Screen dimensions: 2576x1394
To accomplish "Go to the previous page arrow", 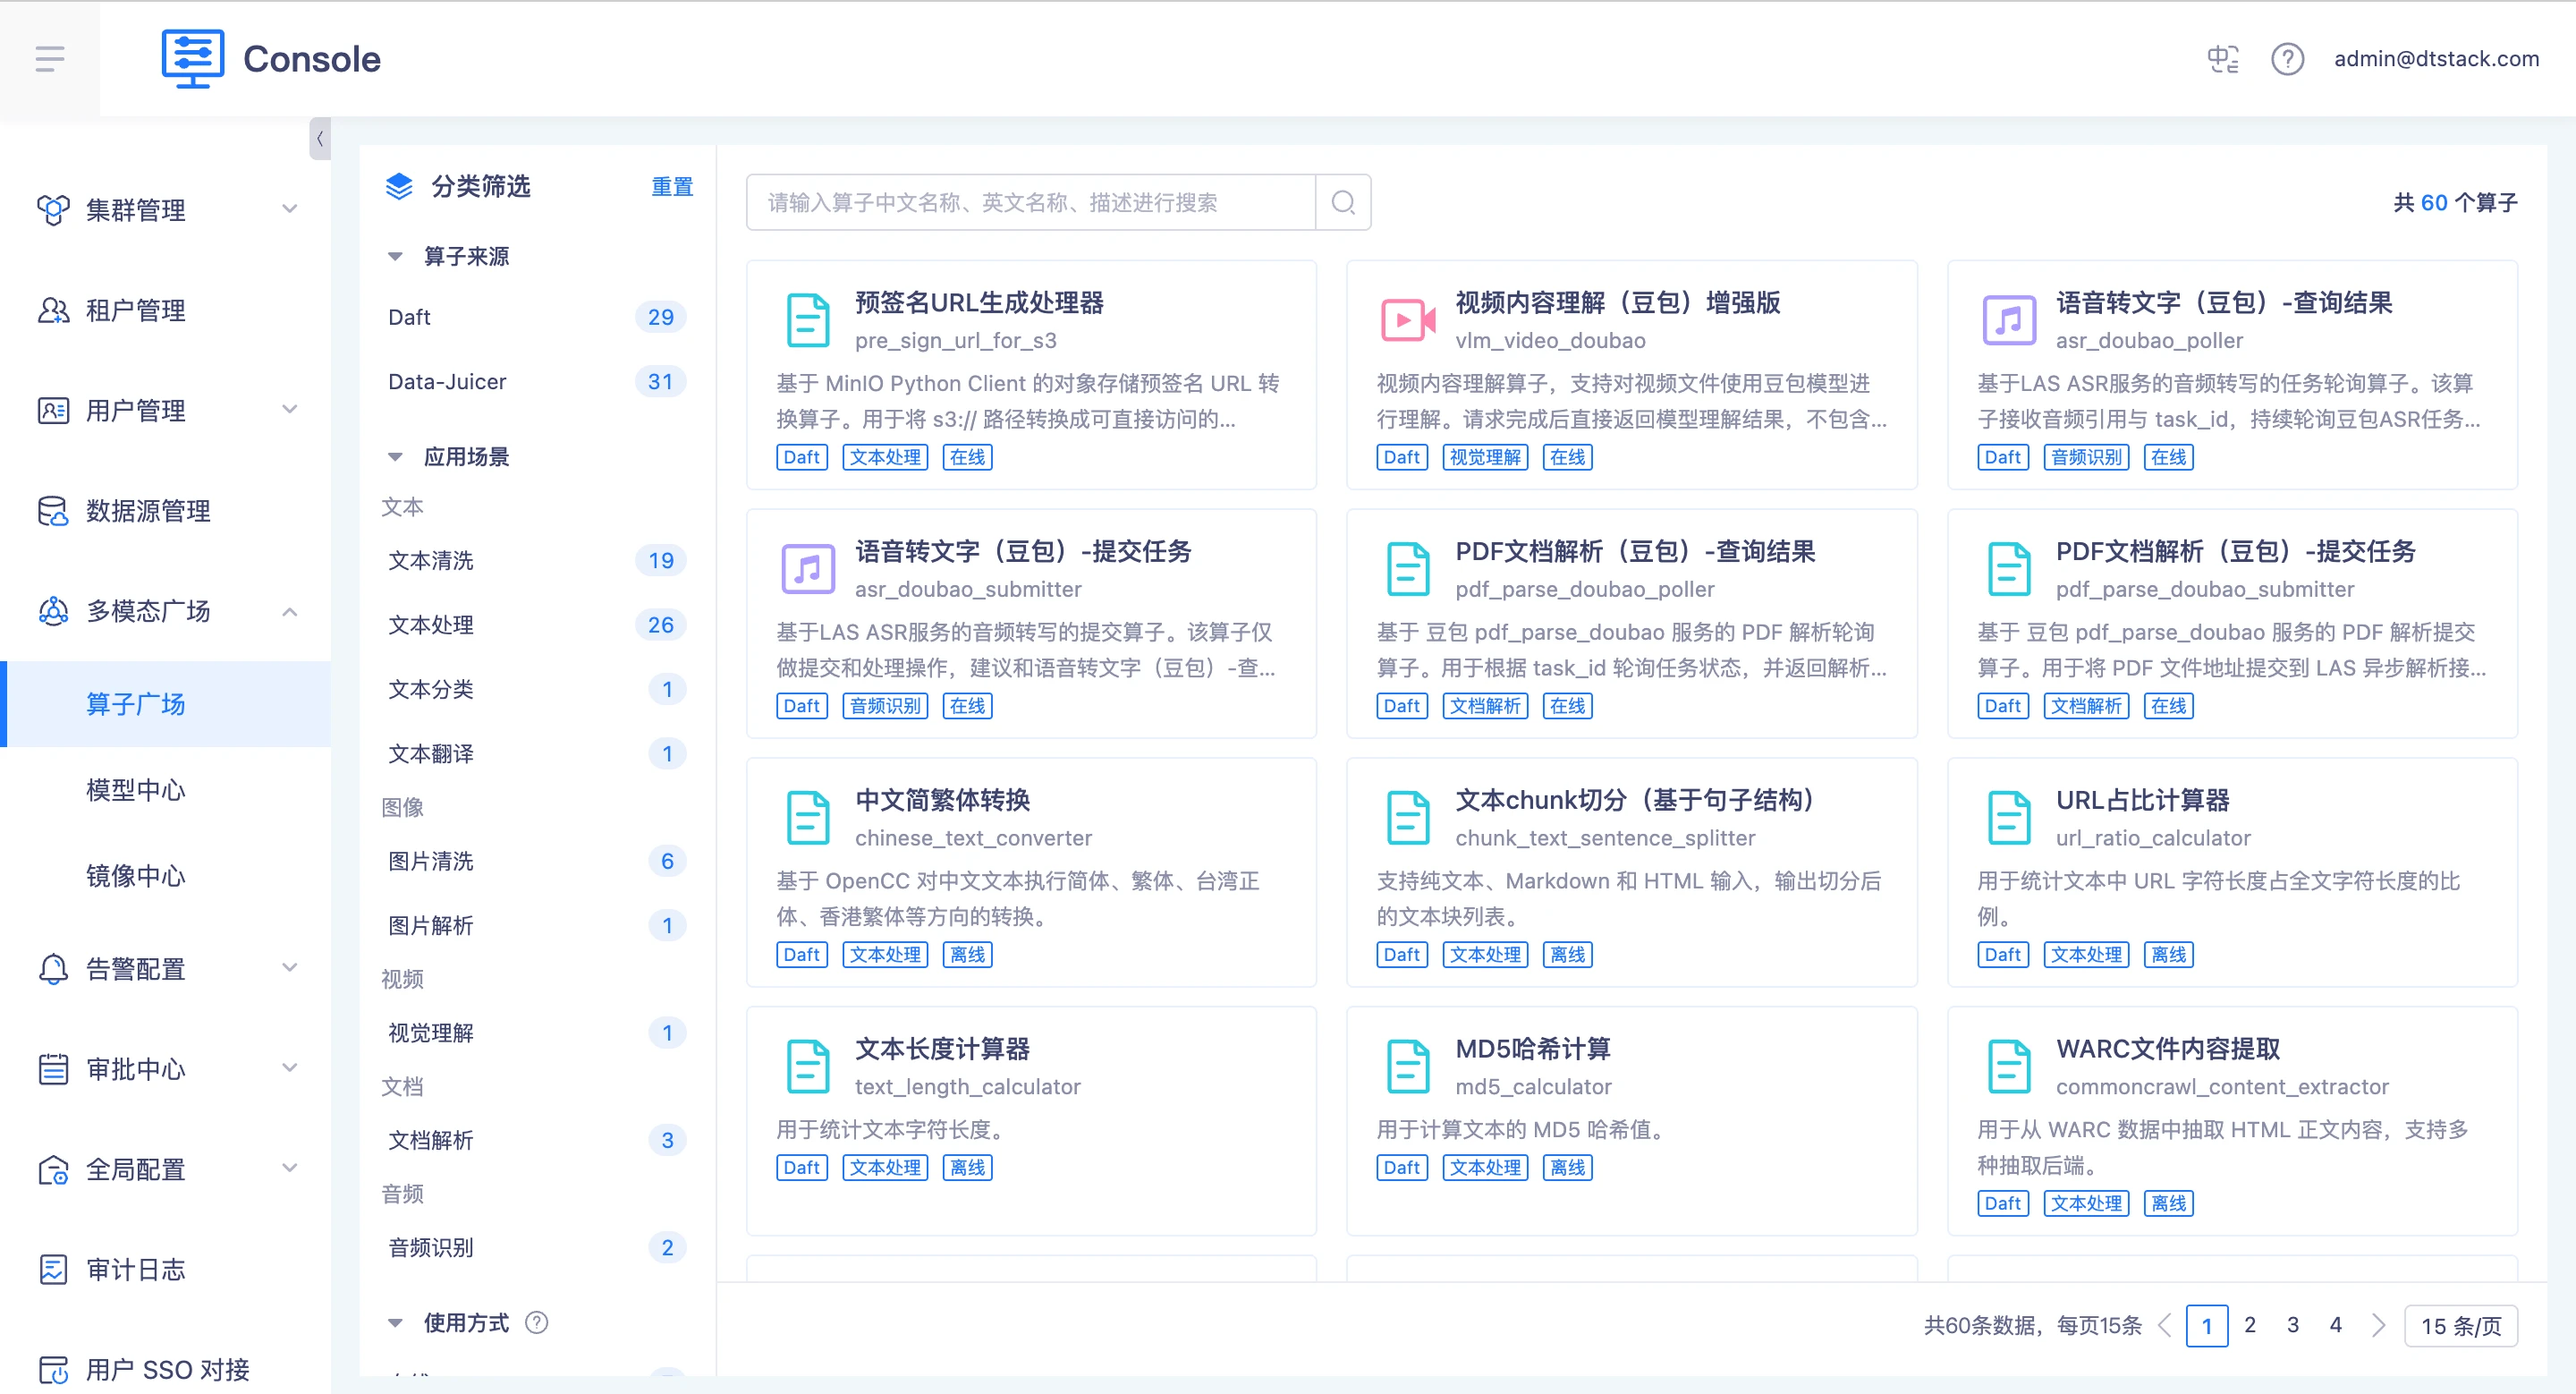I will (2165, 1326).
